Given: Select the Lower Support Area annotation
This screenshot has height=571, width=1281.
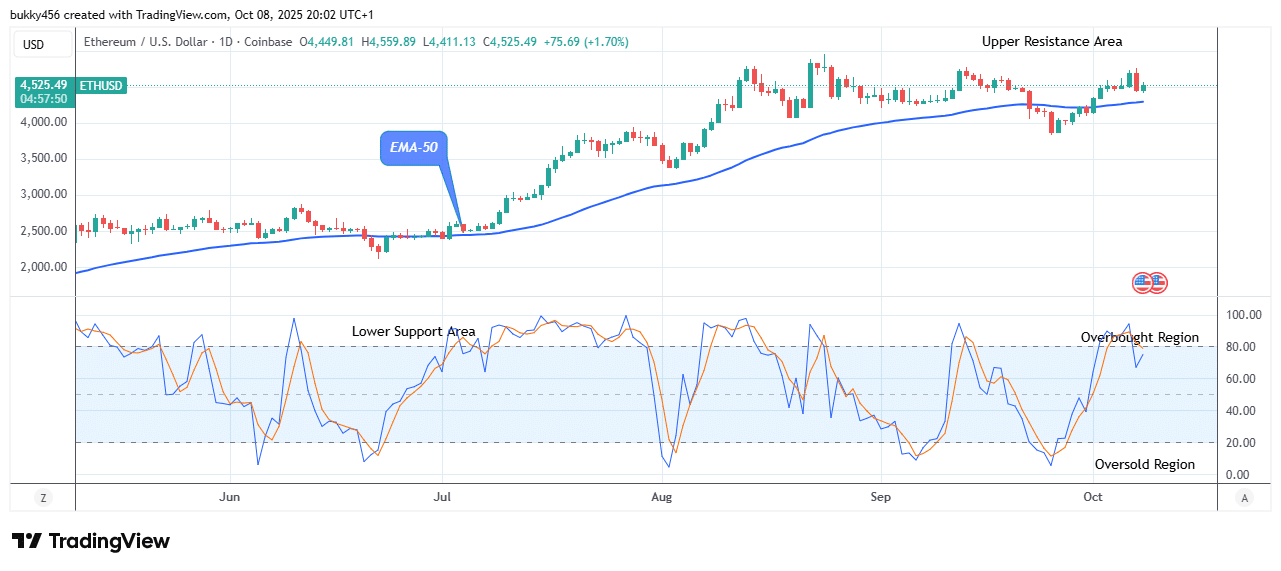Looking at the screenshot, I should pos(413,332).
